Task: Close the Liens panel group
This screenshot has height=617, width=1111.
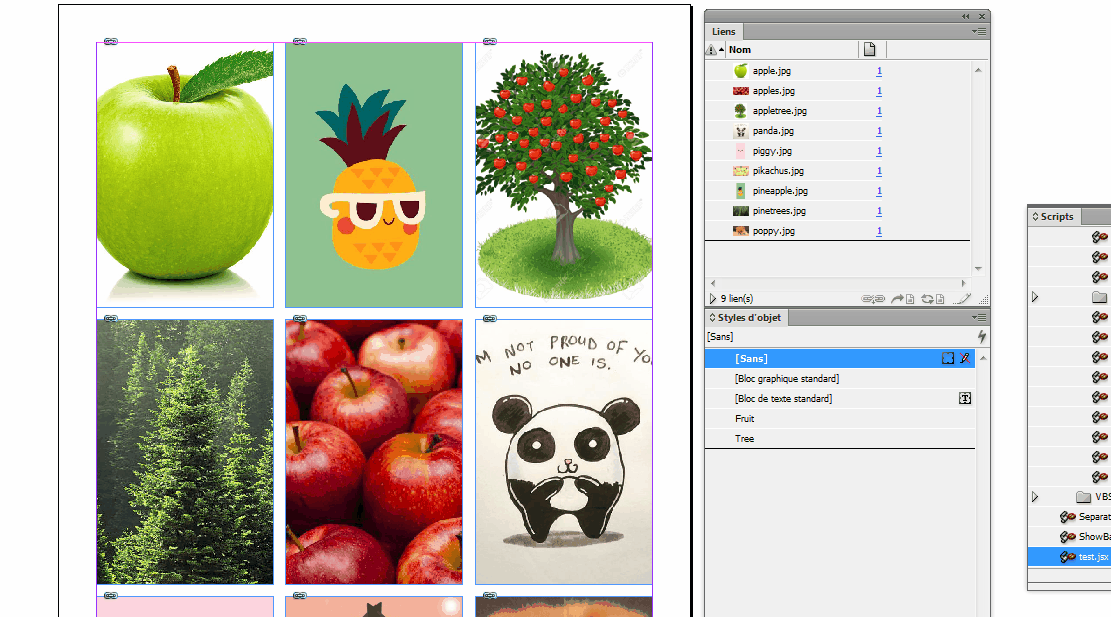Action: point(982,16)
